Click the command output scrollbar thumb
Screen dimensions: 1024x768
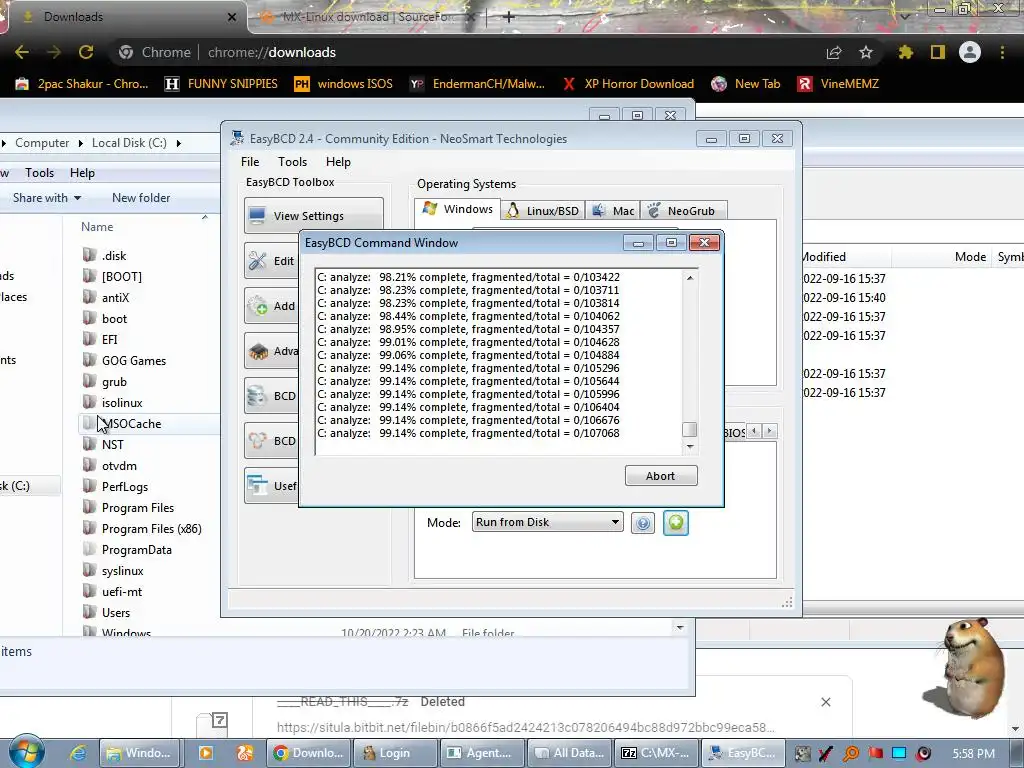pyautogui.click(x=690, y=430)
